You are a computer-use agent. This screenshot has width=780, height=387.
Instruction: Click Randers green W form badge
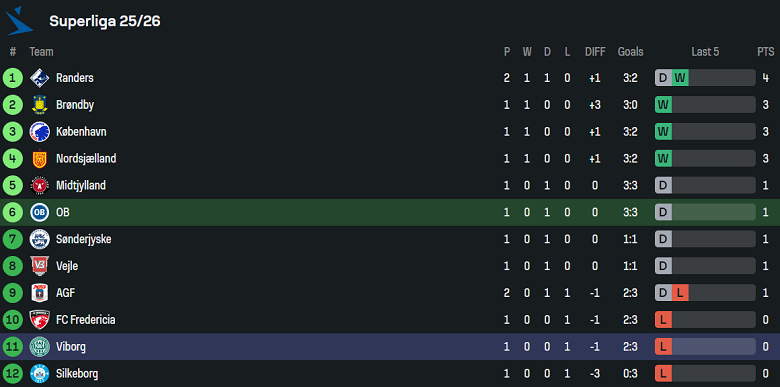pyautogui.click(x=680, y=78)
